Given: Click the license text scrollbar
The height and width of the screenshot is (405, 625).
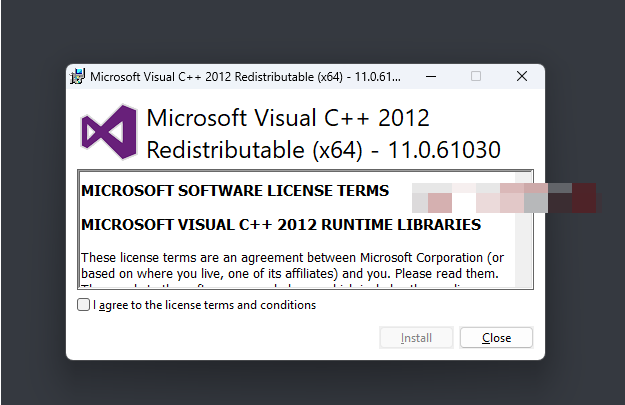Looking at the screenshot, I should pos(524,240).
